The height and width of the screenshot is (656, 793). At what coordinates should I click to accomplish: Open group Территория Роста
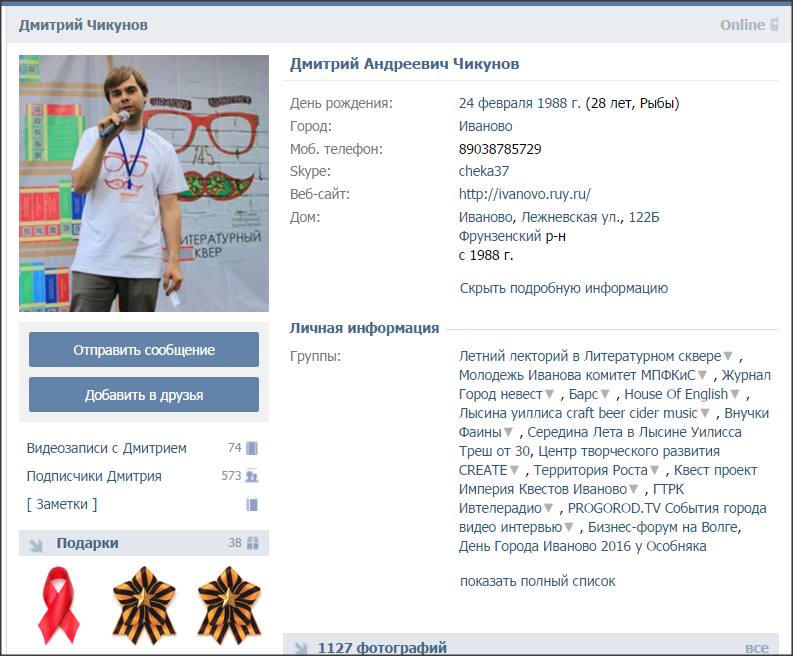591,470
